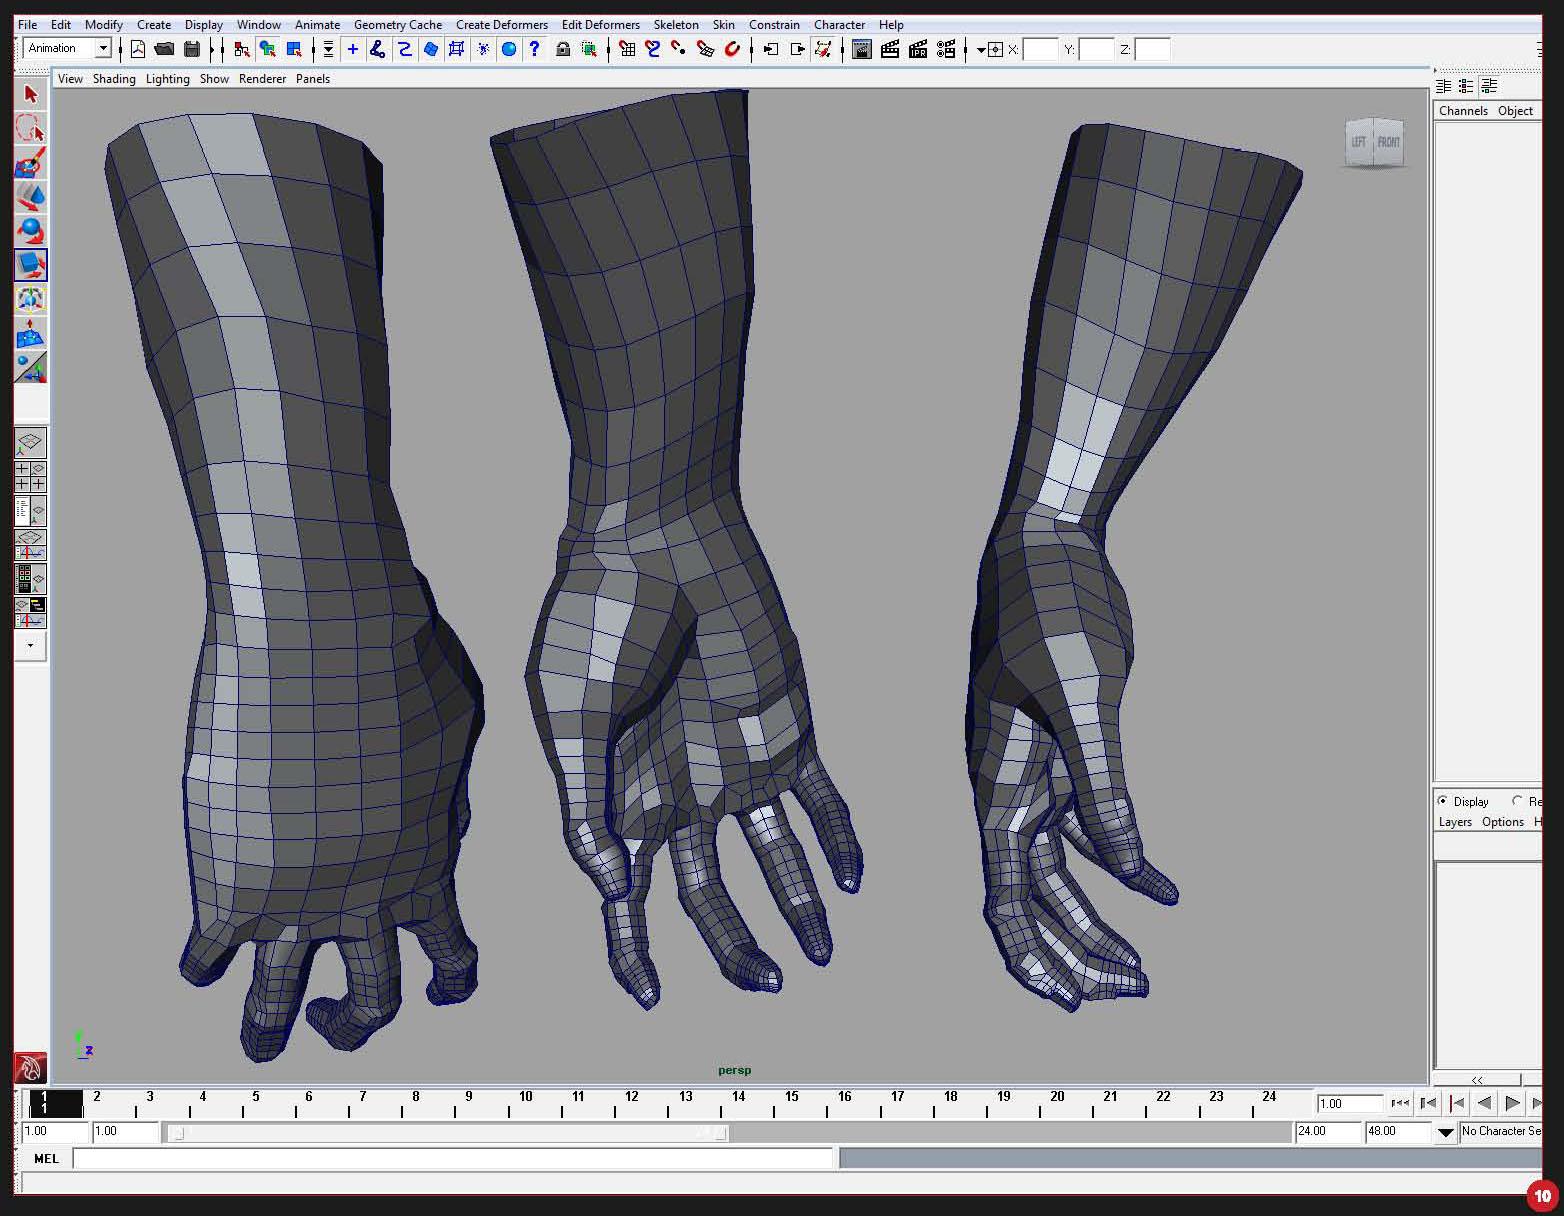Select the Scale tool cube icon
This screenshot has width=1564, height=1216.
point(30,265)
